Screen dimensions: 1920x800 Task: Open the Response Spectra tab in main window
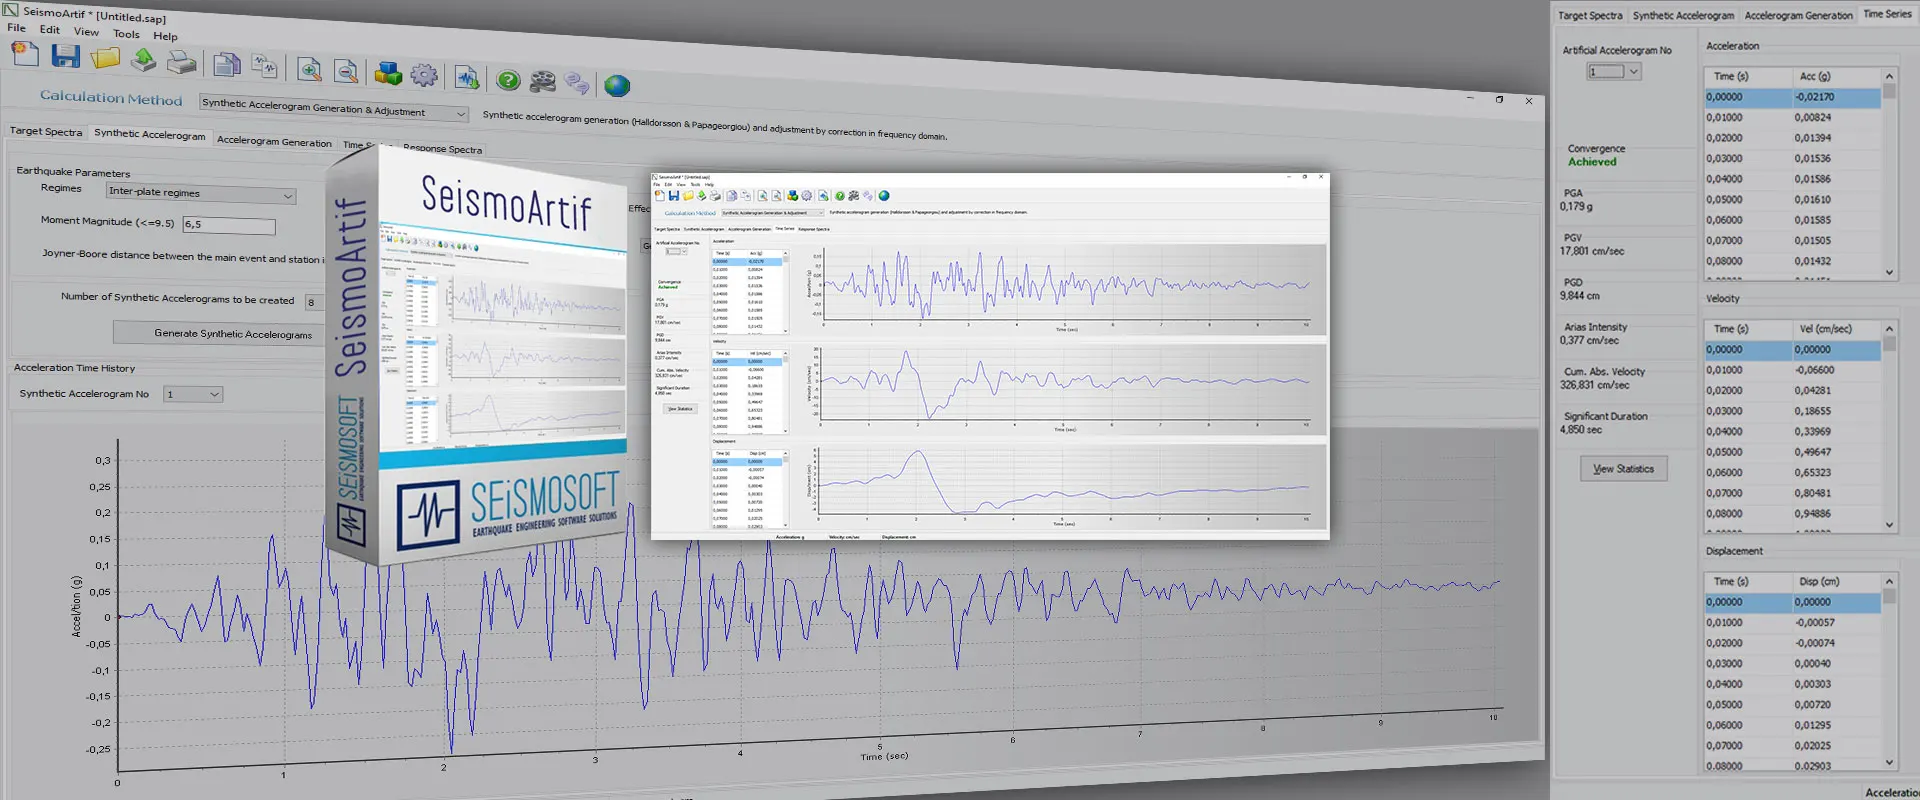[x=442, y=149]
